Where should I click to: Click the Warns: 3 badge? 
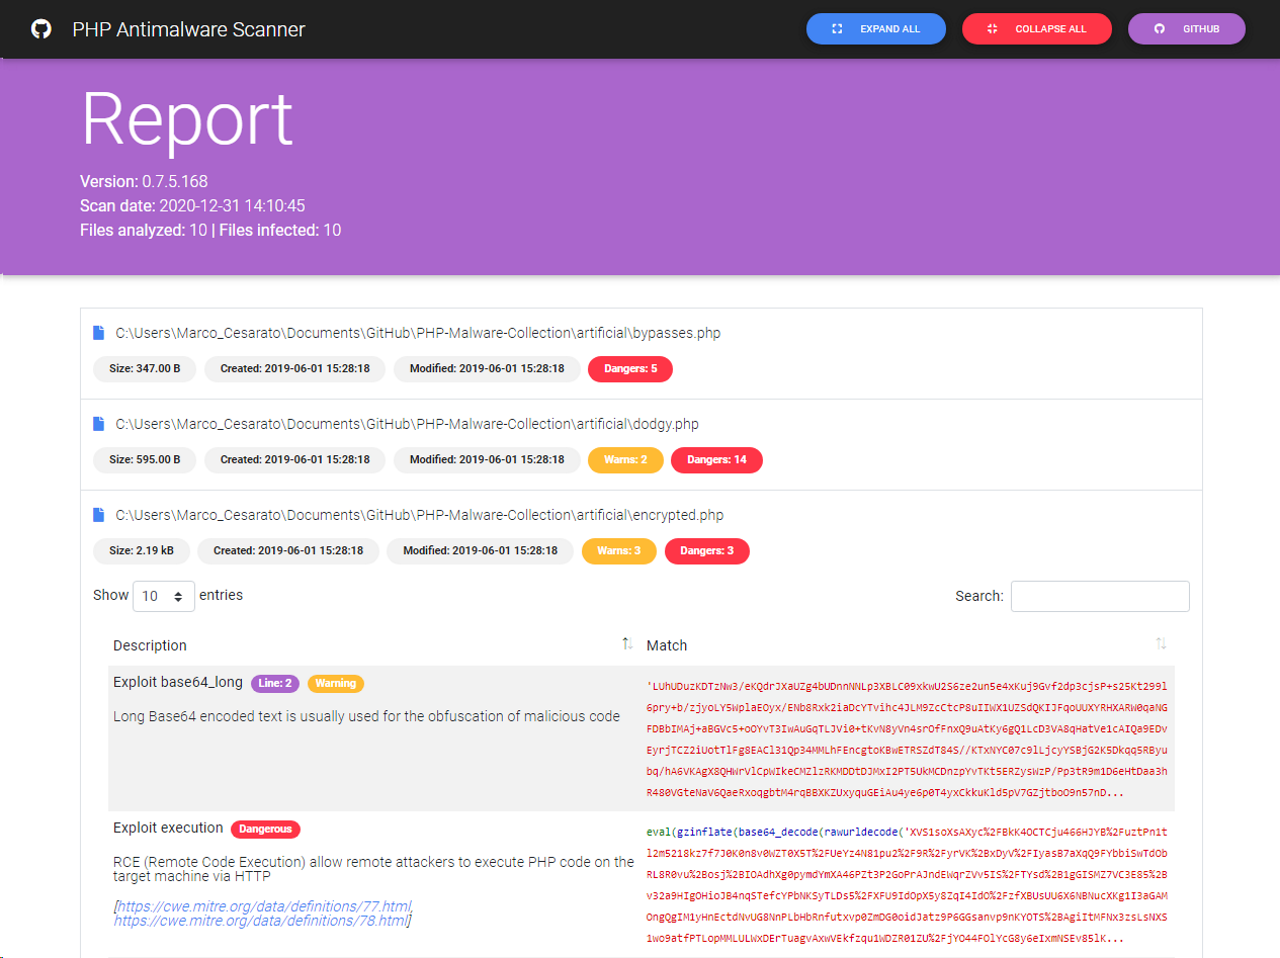[619, 551]
